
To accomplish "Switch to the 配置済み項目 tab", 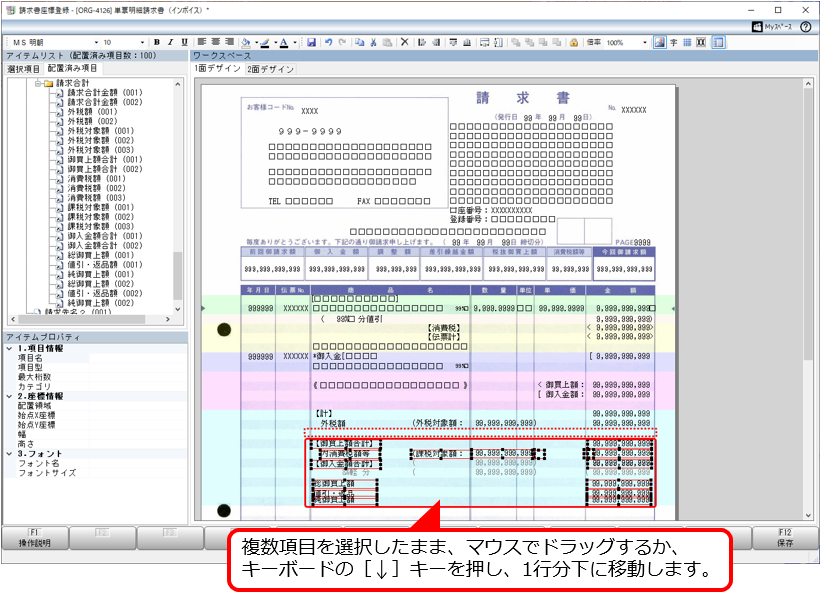I will (x=72, y=69).
